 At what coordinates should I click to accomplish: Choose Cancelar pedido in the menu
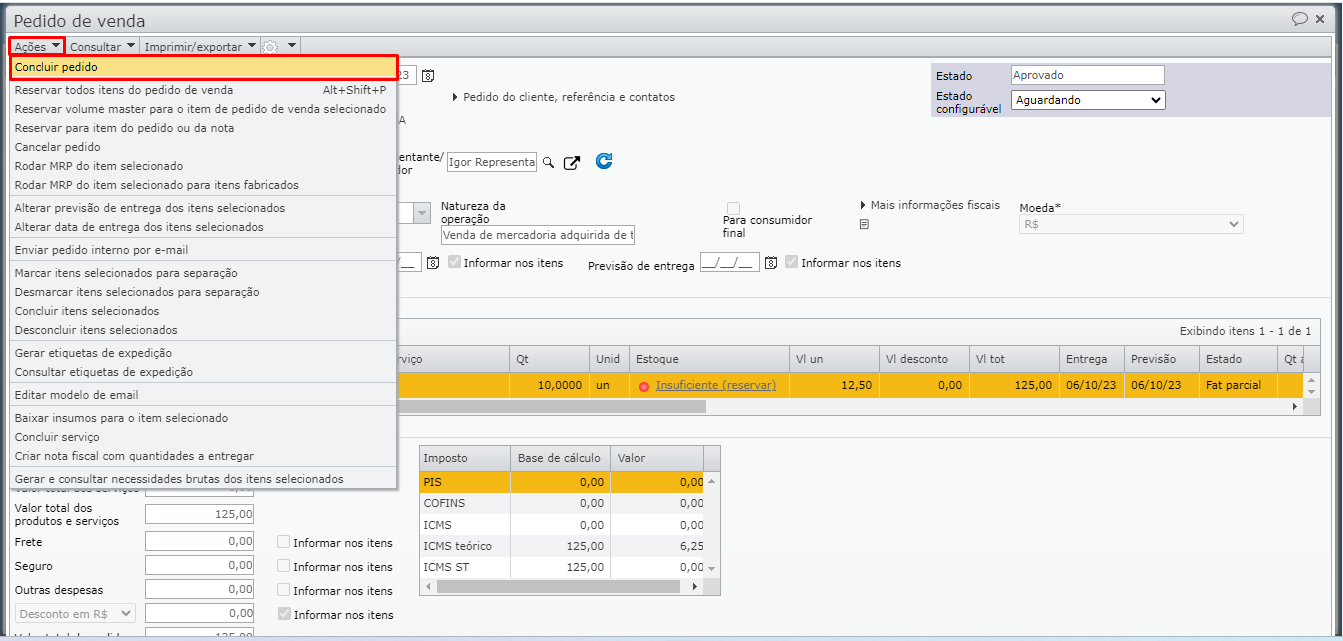pyautogui.click(x=57, y=147)
